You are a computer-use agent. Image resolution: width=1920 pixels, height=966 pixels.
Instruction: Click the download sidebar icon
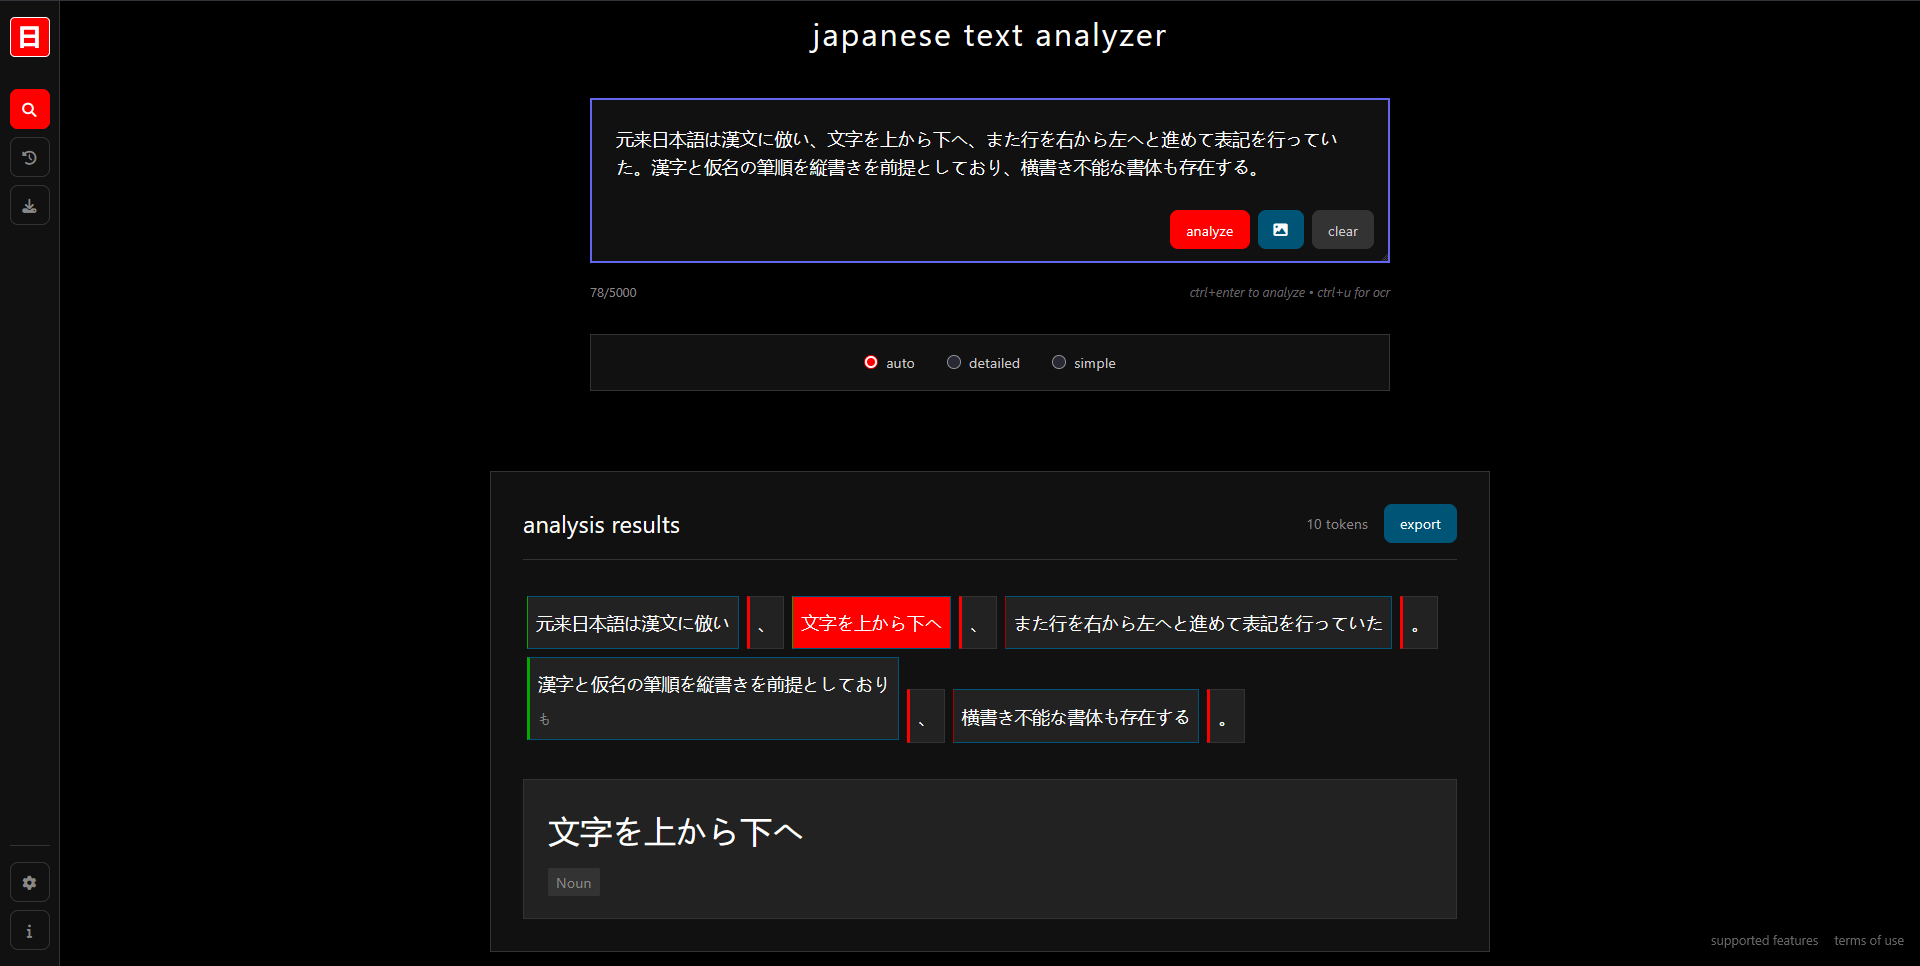(x=30, y=205)
